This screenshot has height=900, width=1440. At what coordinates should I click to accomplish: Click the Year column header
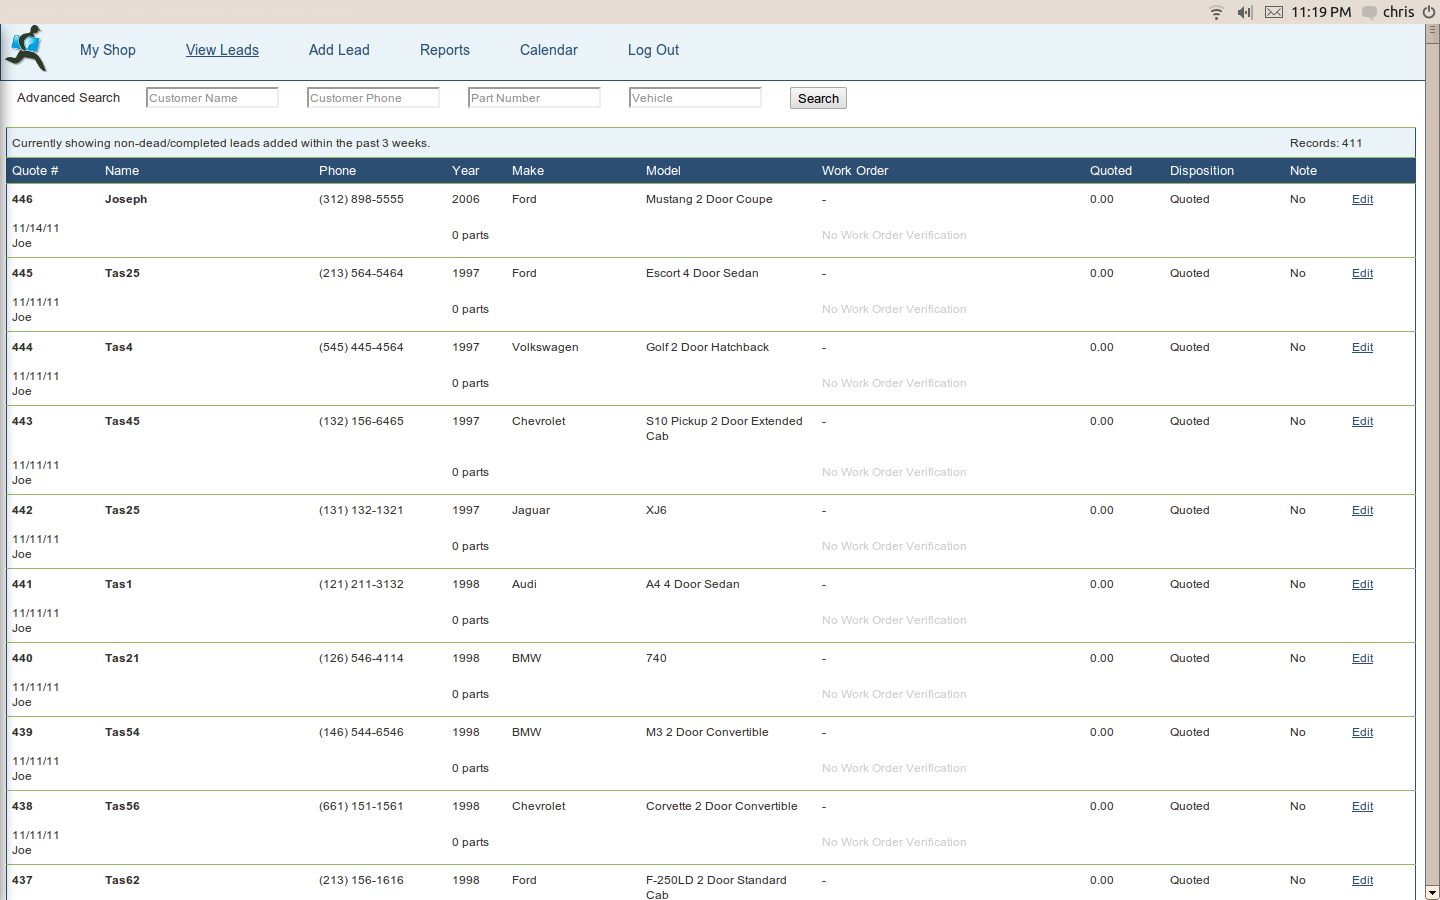(x=466, y=171)
